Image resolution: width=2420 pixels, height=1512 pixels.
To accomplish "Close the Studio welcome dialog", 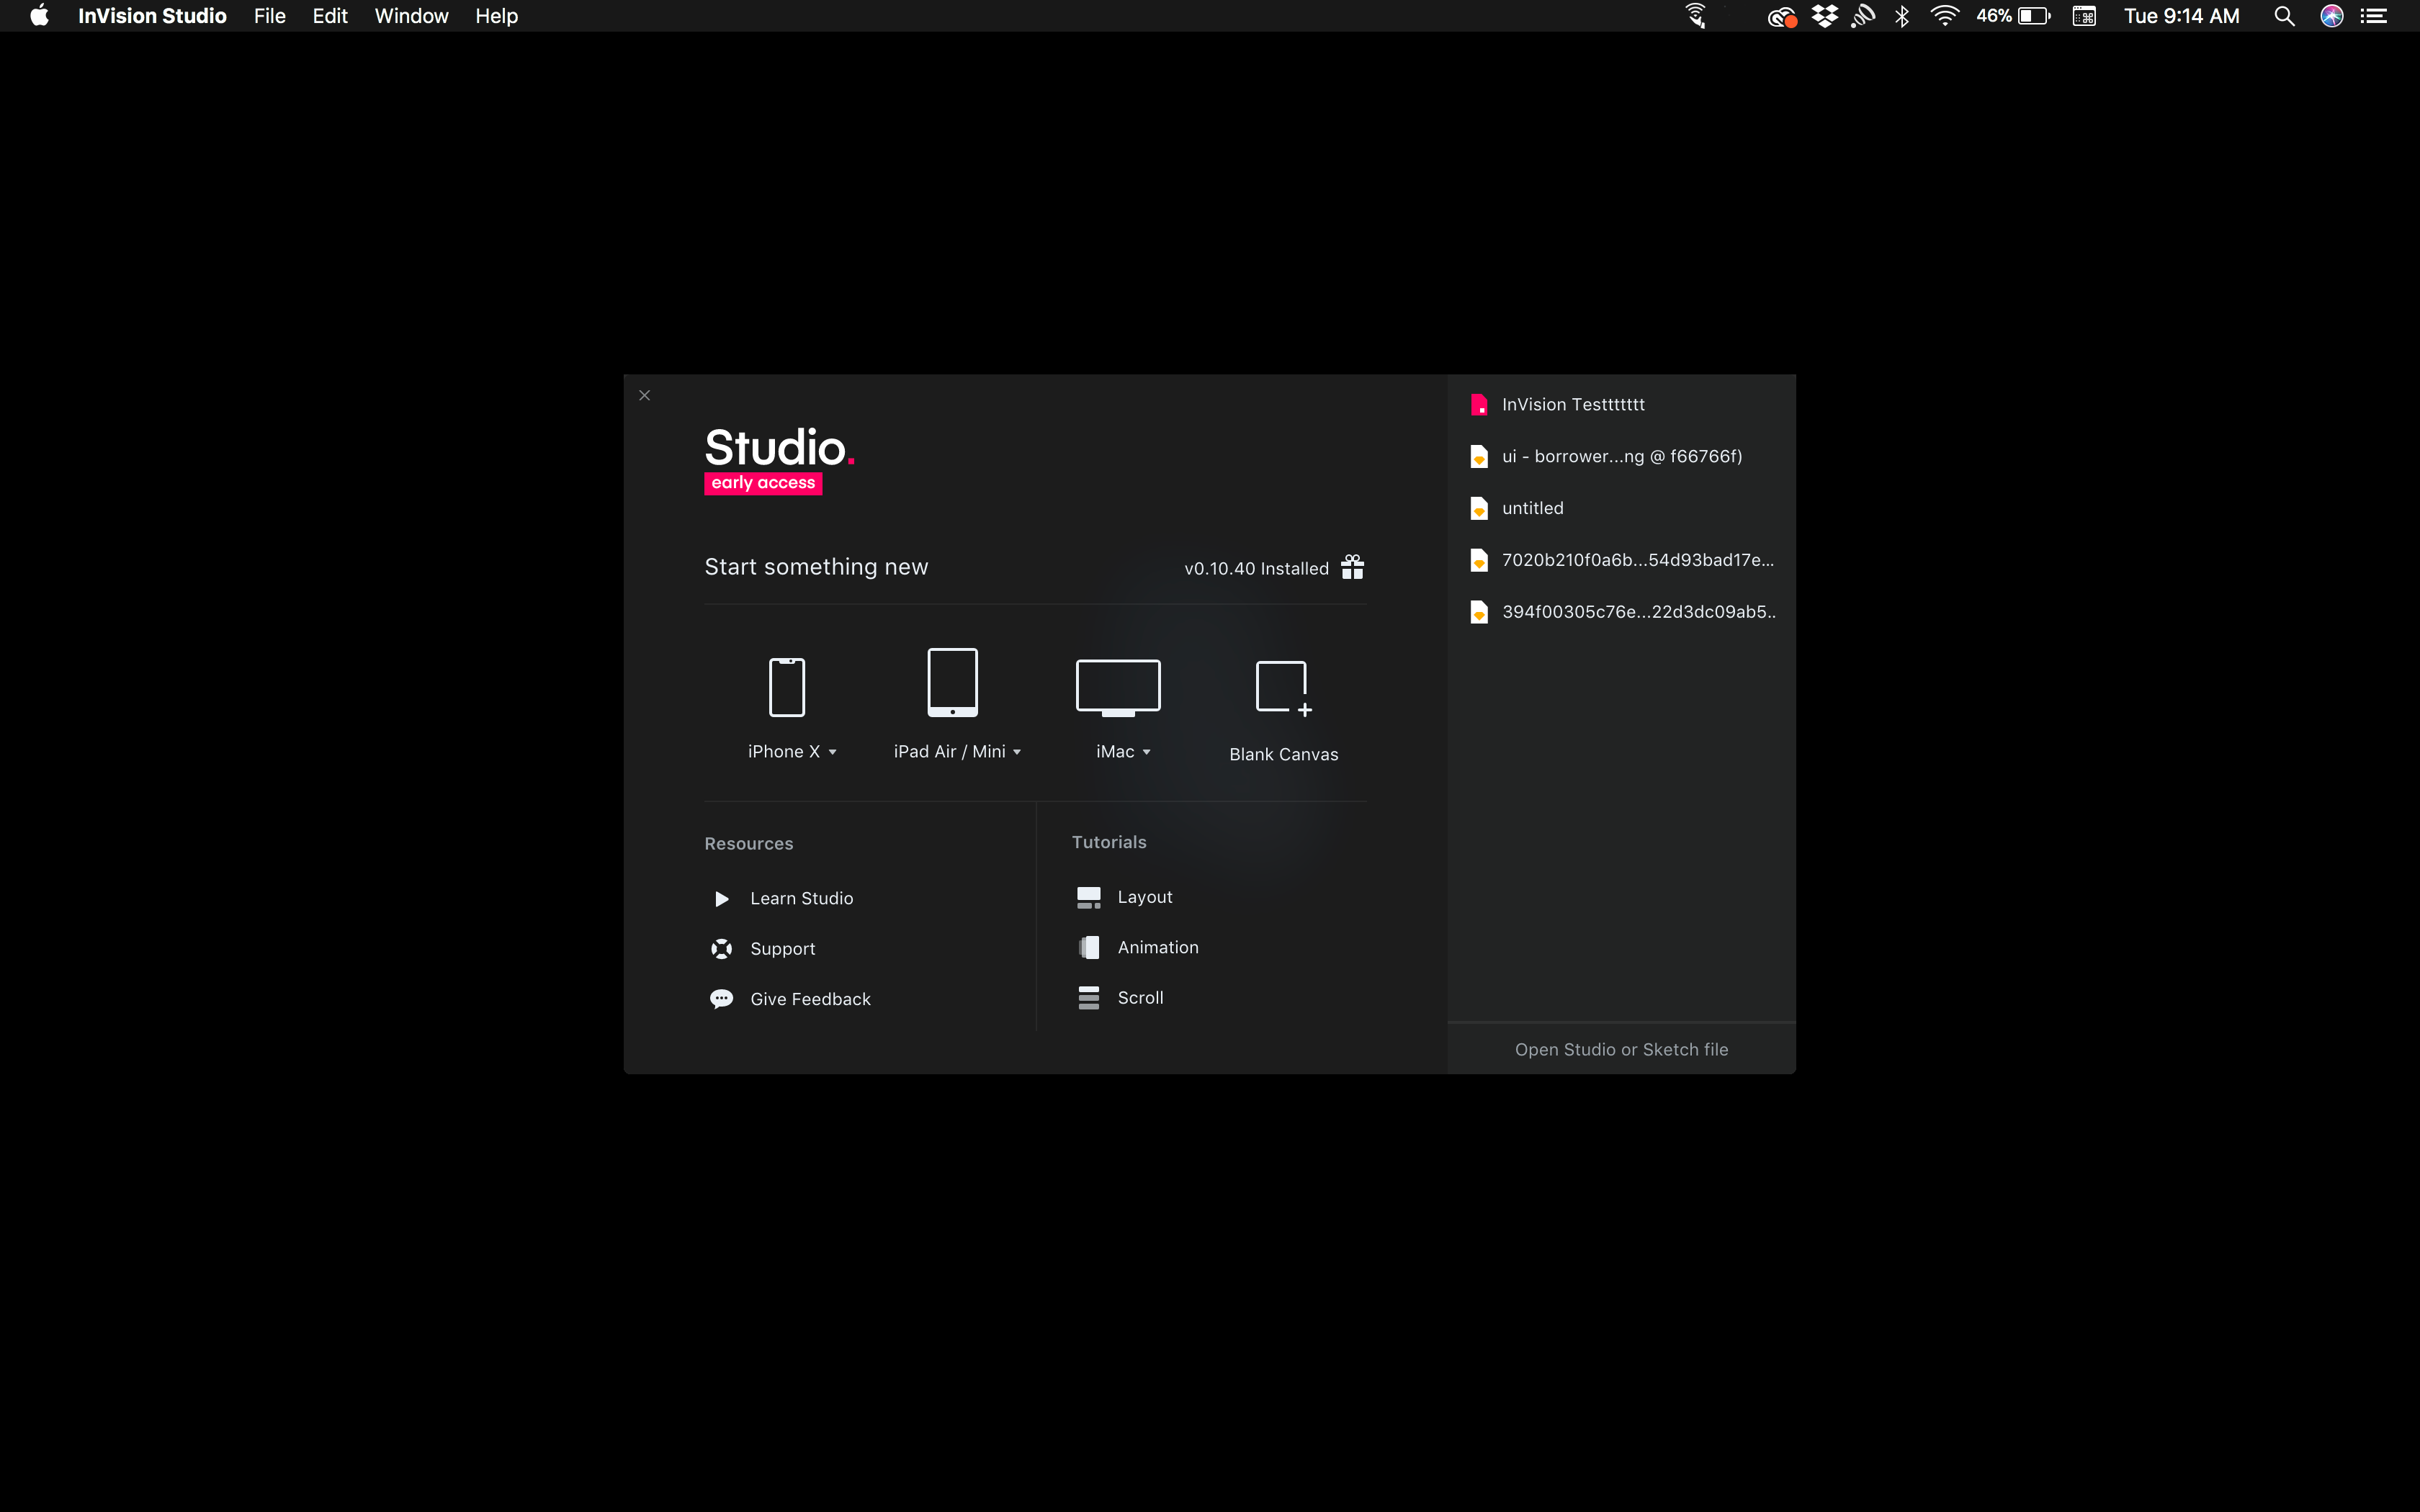I will (645, 395).
